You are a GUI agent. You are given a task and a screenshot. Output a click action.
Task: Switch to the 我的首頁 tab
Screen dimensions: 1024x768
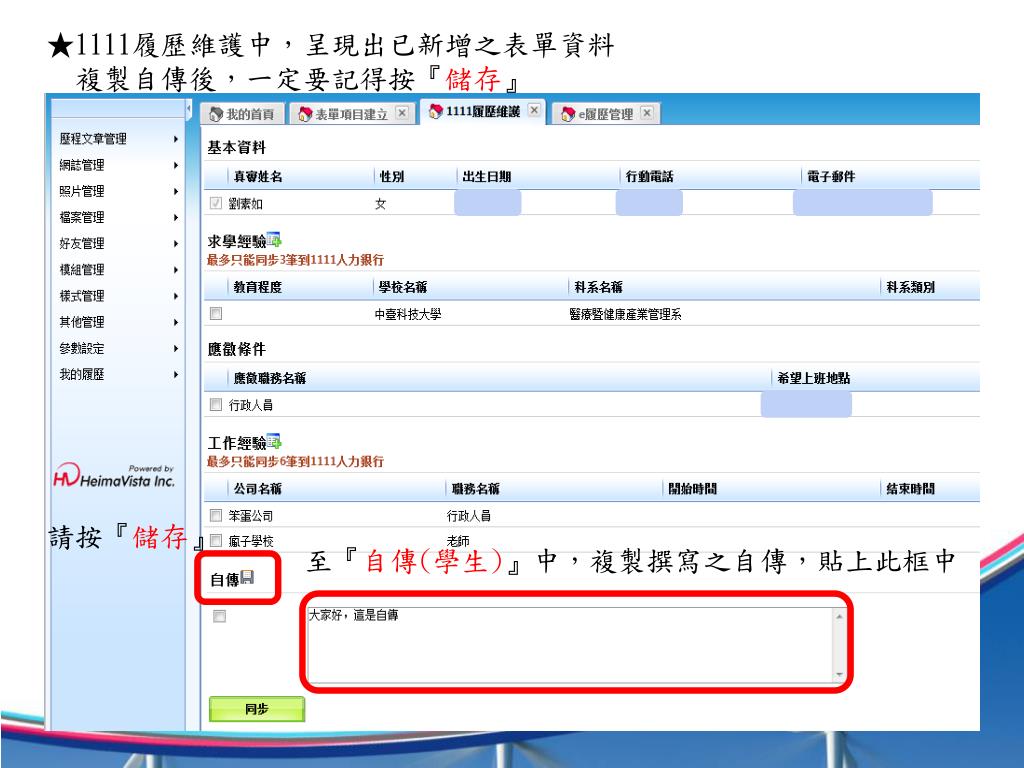tap(242, 114)
